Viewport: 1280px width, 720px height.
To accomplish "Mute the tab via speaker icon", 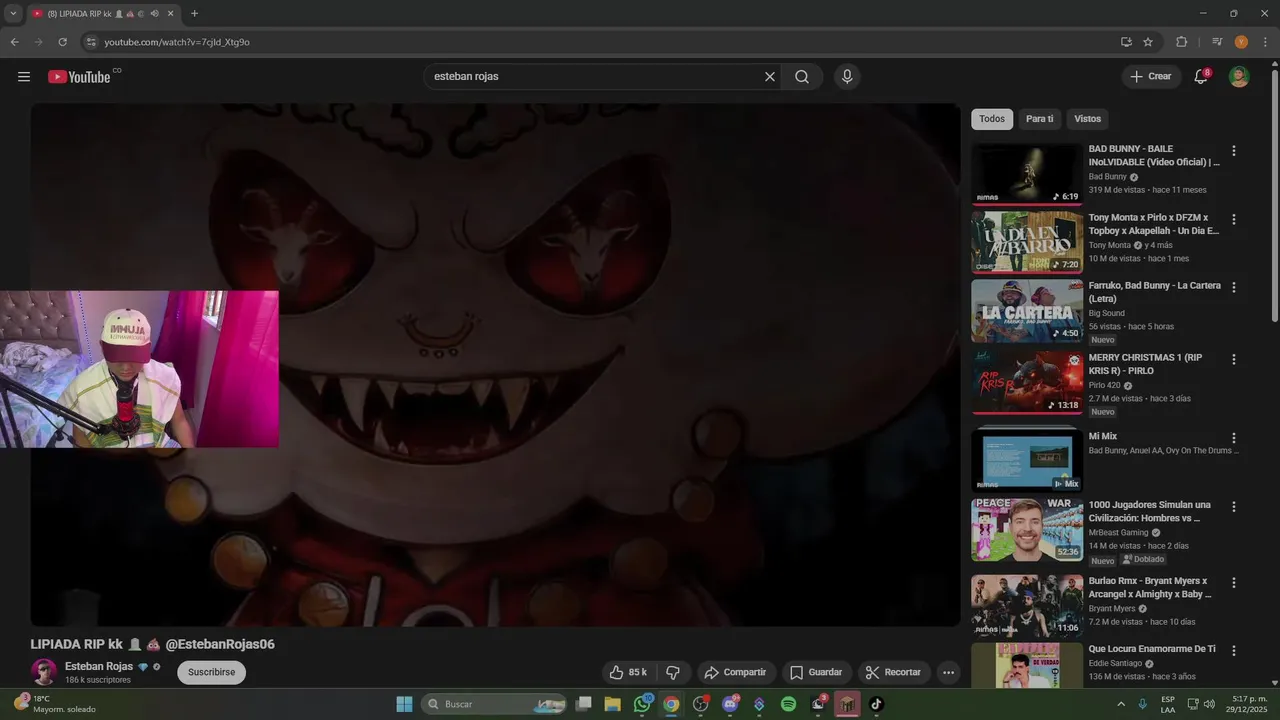I will pos(154,14).
